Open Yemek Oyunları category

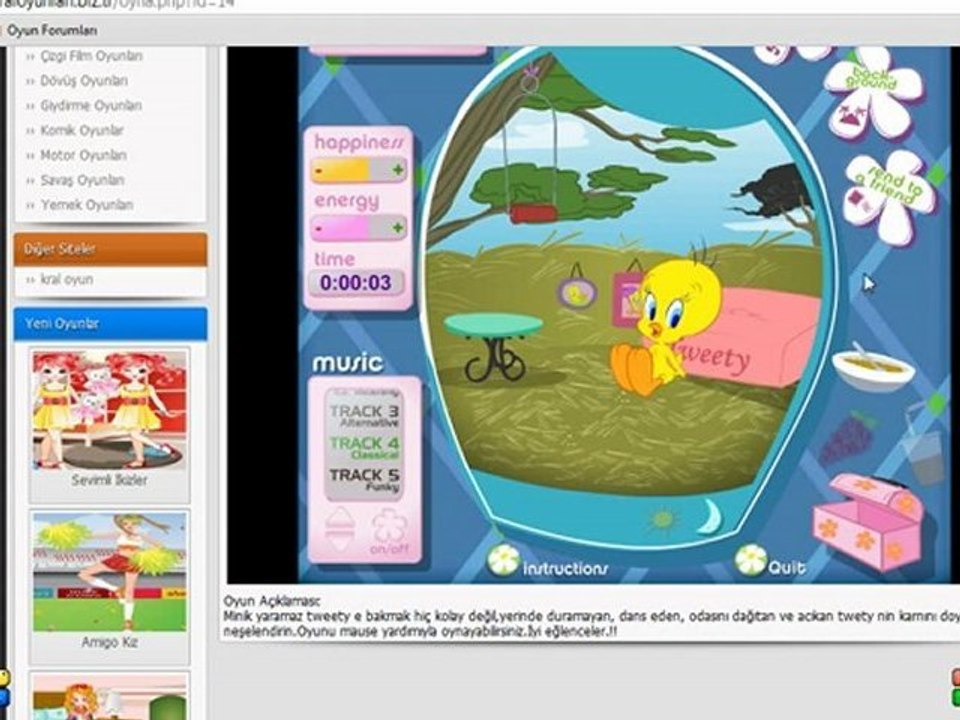click(87, 205)
